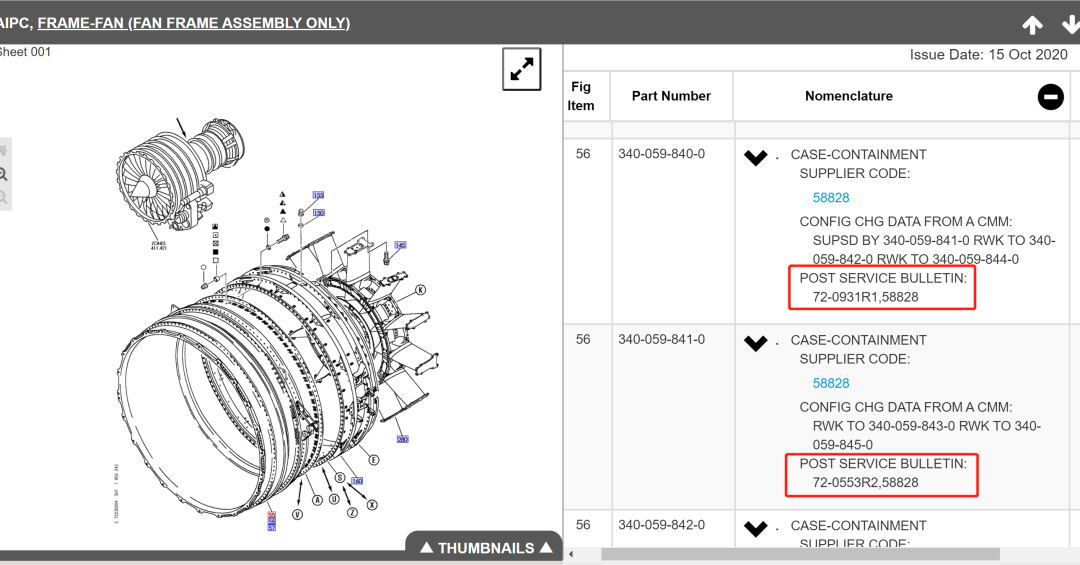This screenshot has width=1080, height=565.
Task: Click the Part Number column header
Action: pyautogui.click(x=671, y=96)
